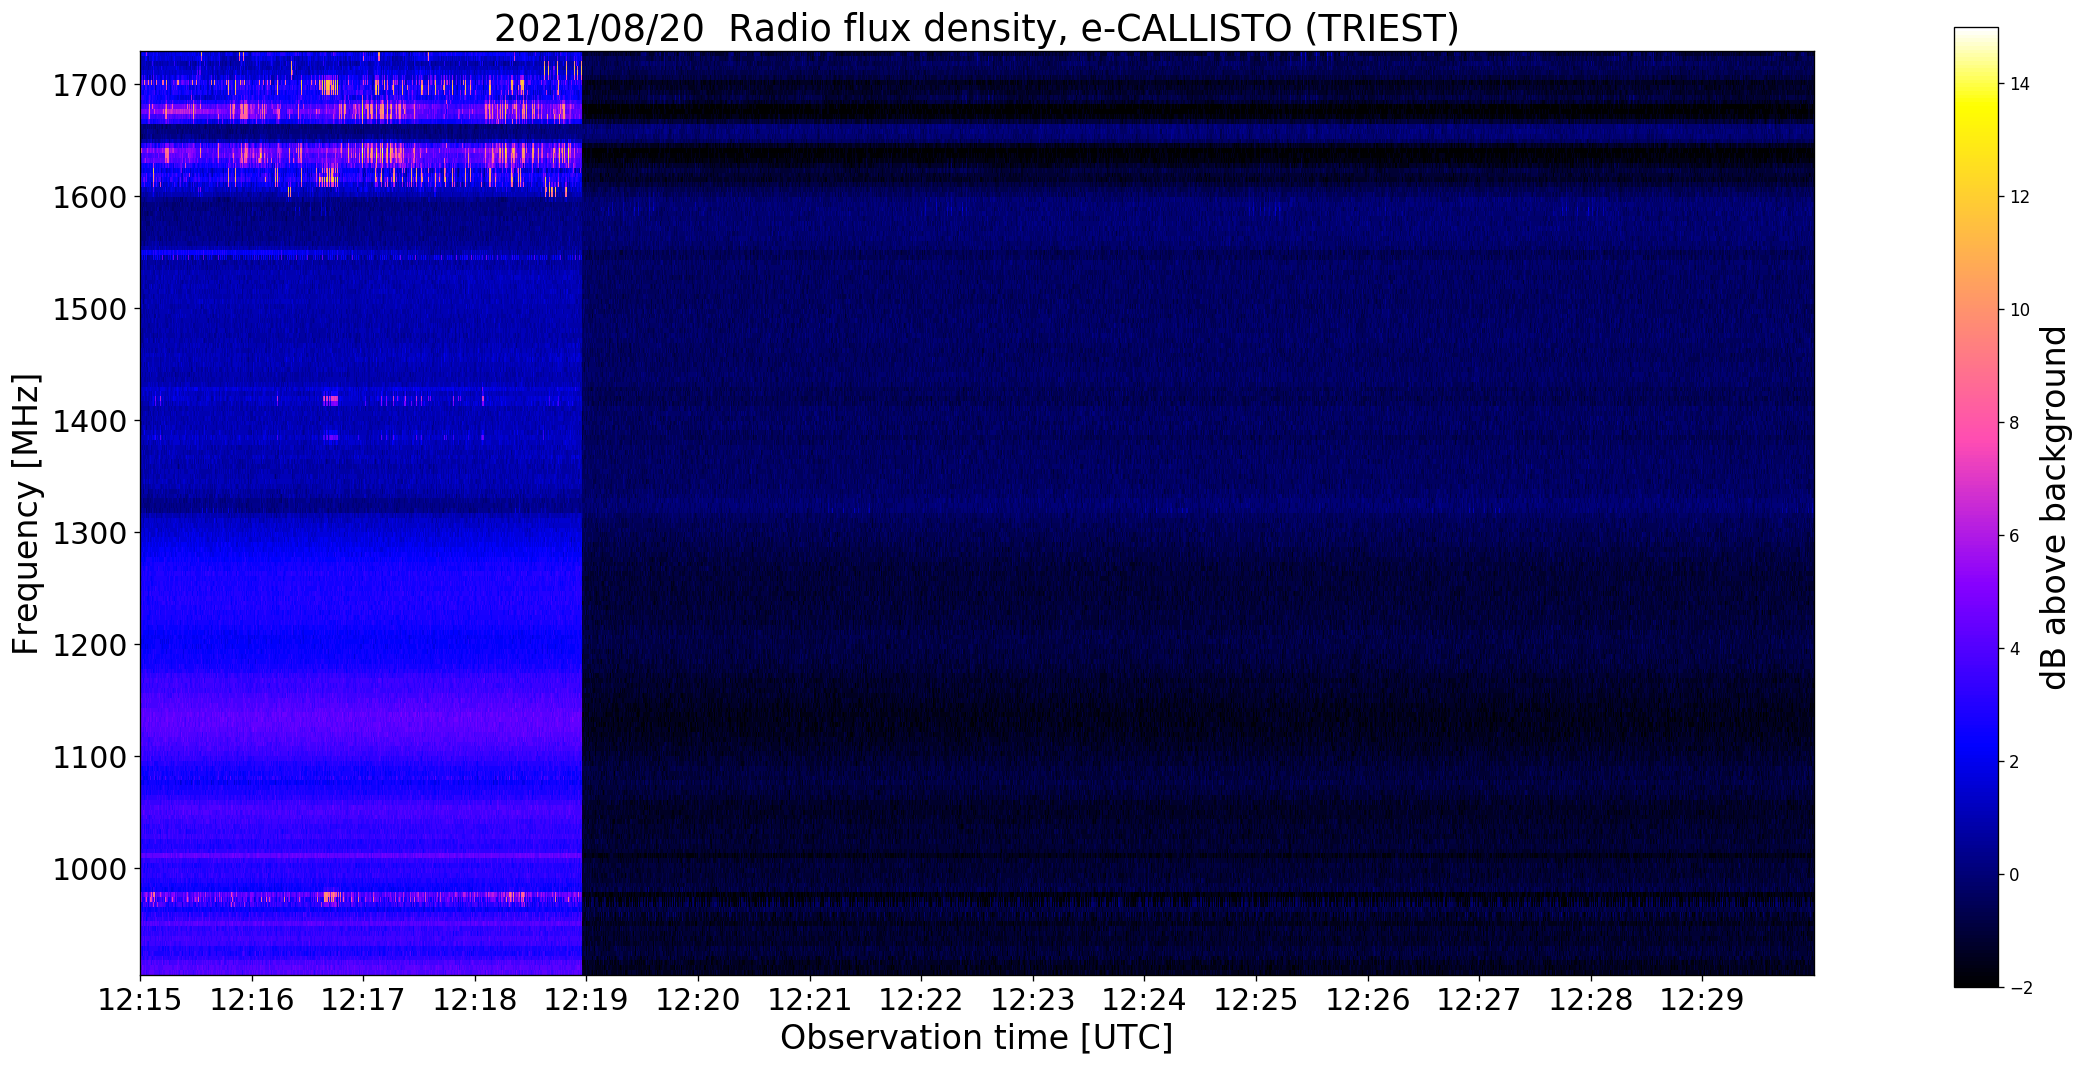Click the 1300 frequency tick label
Screen dimensions: 2085x1067
[x=90, y=533]
